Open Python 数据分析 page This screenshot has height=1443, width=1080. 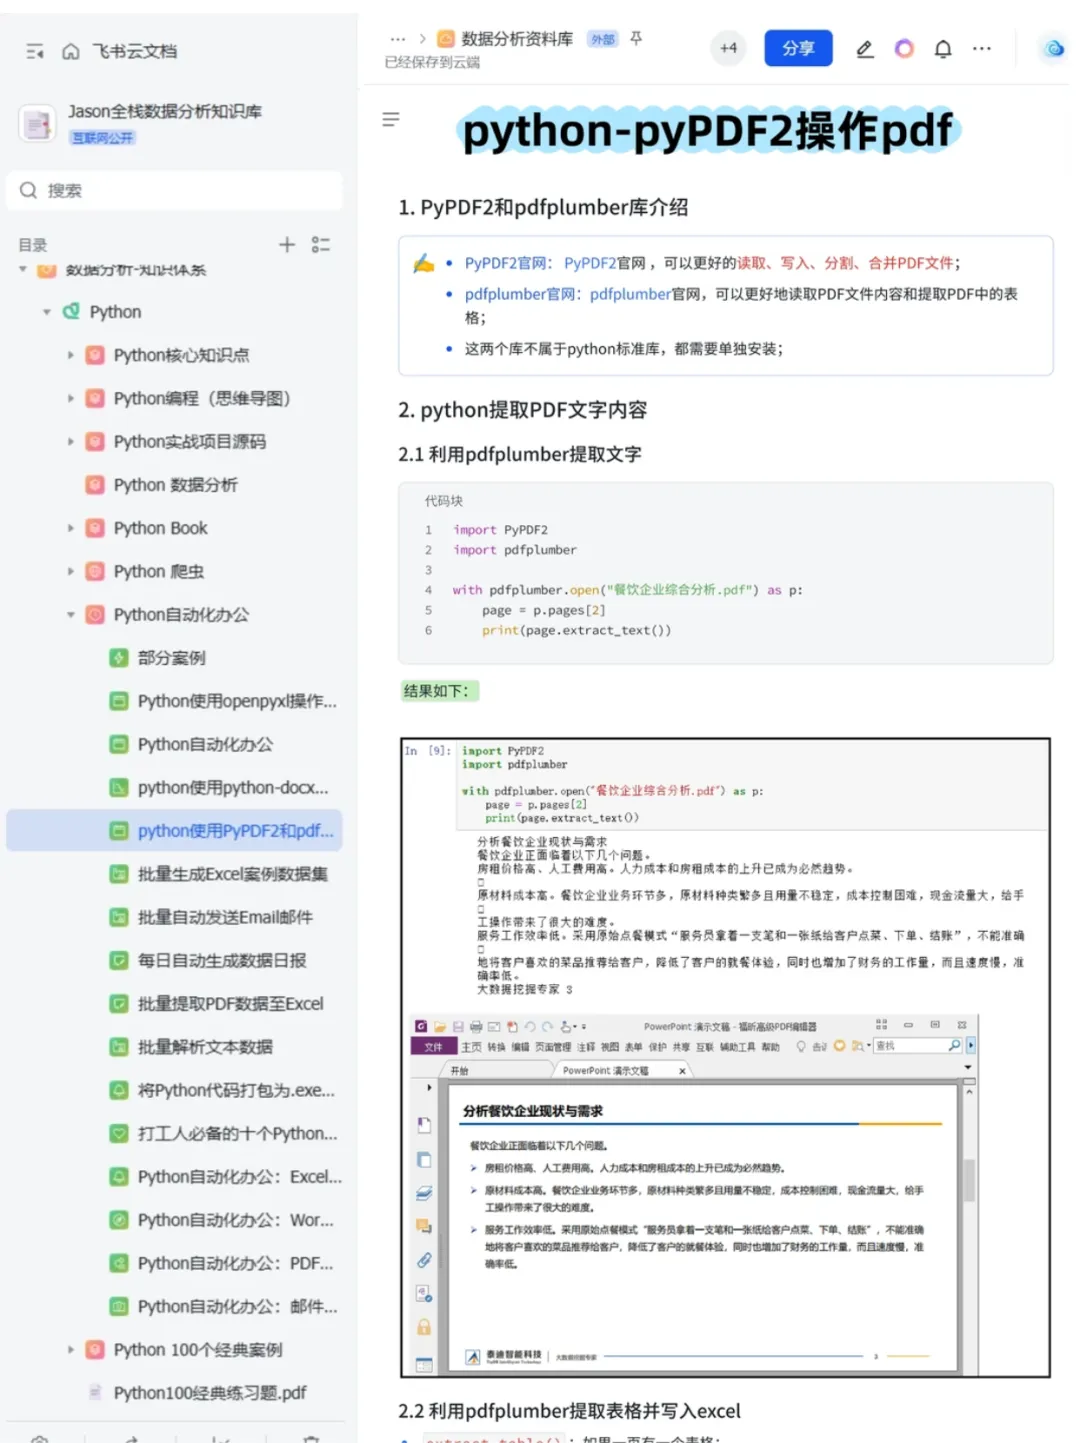(174, 485)
